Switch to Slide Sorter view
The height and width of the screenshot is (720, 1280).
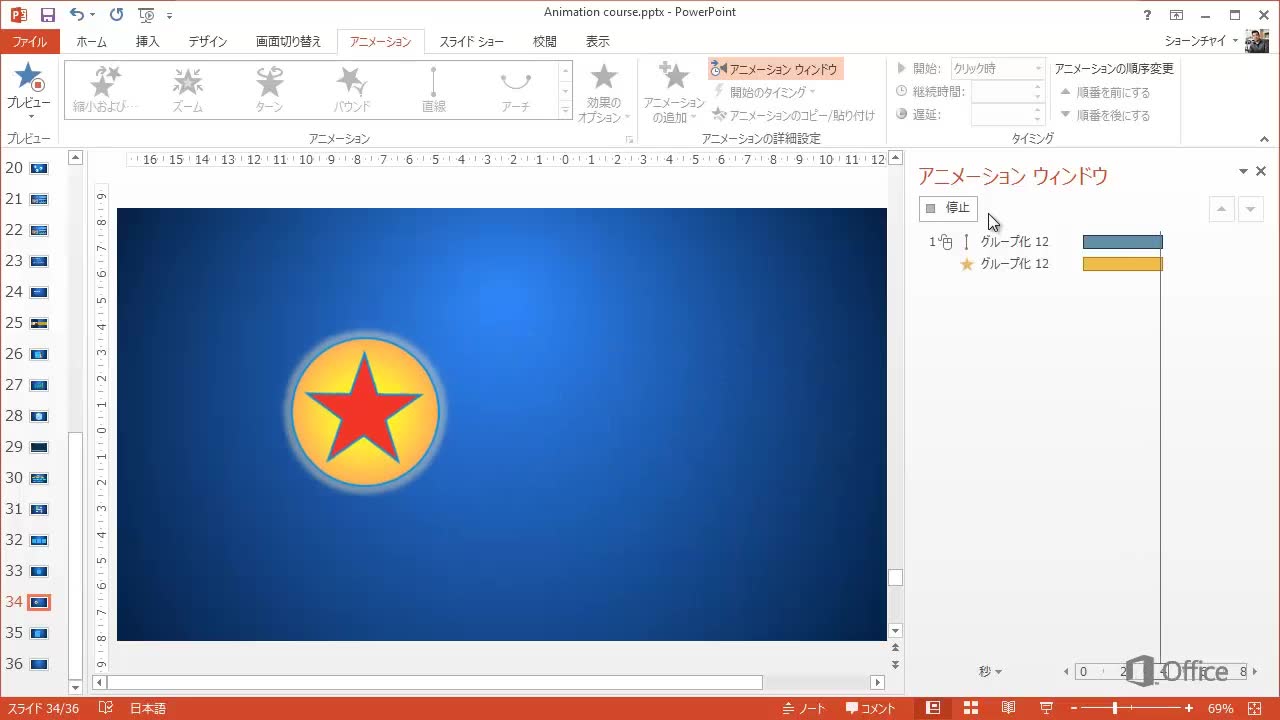pos(971,708)
